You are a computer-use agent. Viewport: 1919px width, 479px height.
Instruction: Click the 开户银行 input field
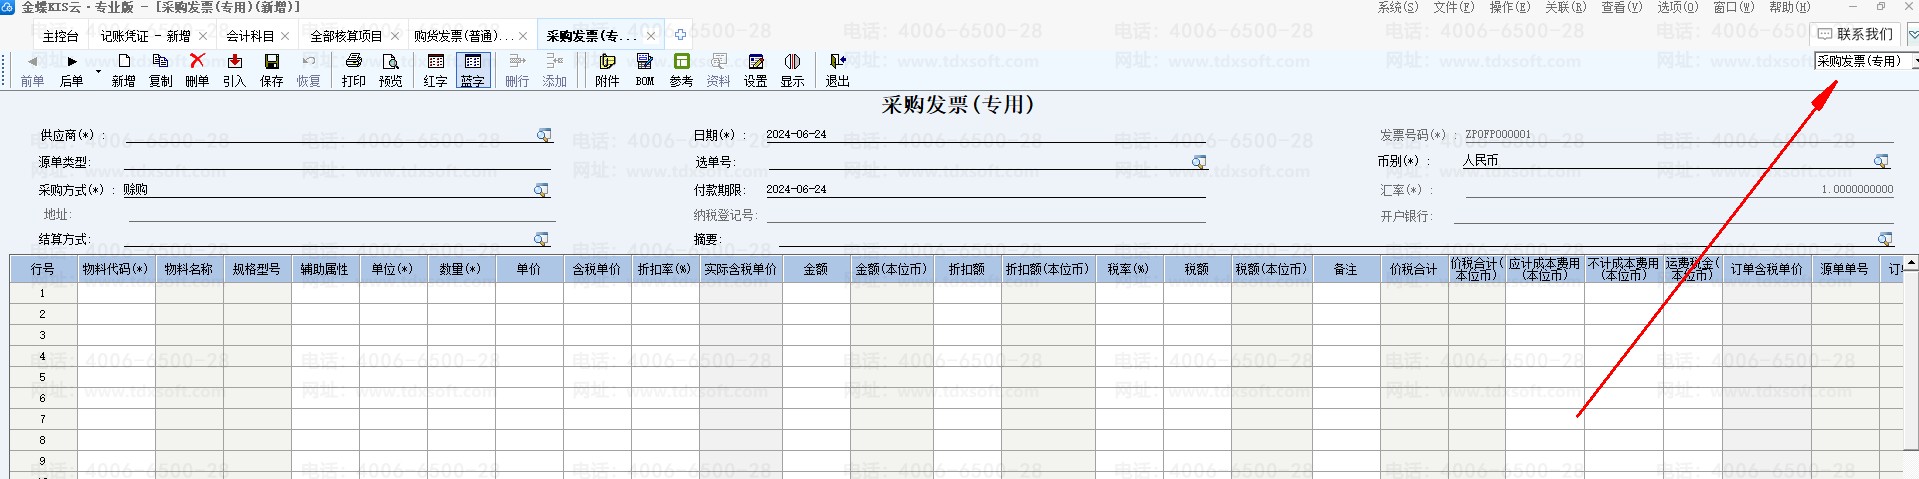click(1673, 215)
